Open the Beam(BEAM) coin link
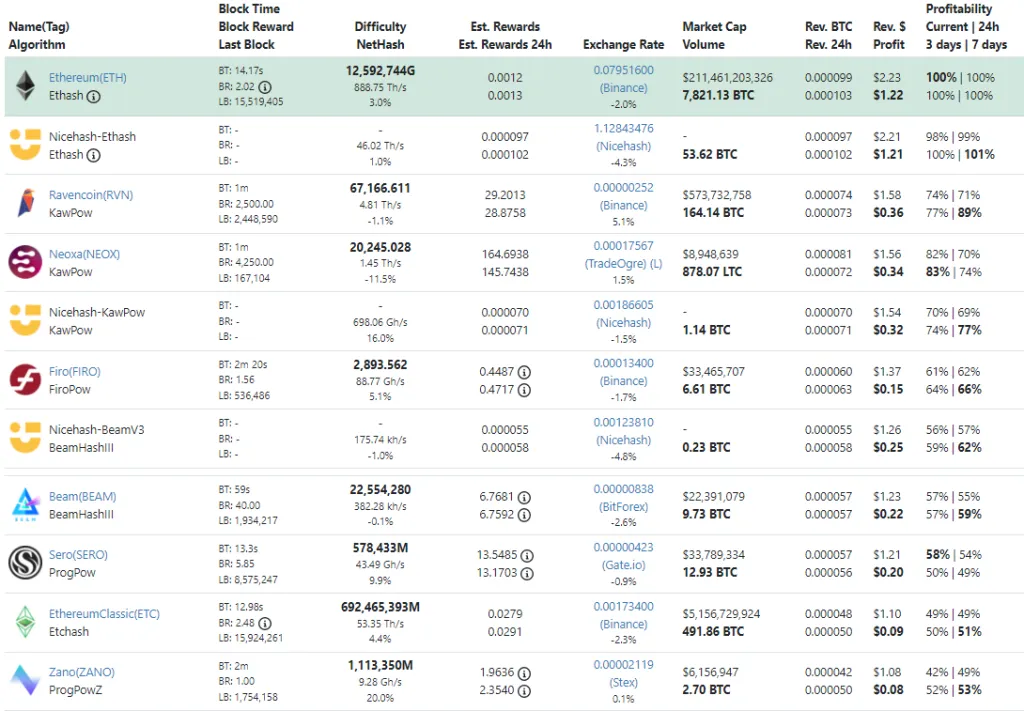This screenshot has width=1024, height=711. tap(82, 496)
